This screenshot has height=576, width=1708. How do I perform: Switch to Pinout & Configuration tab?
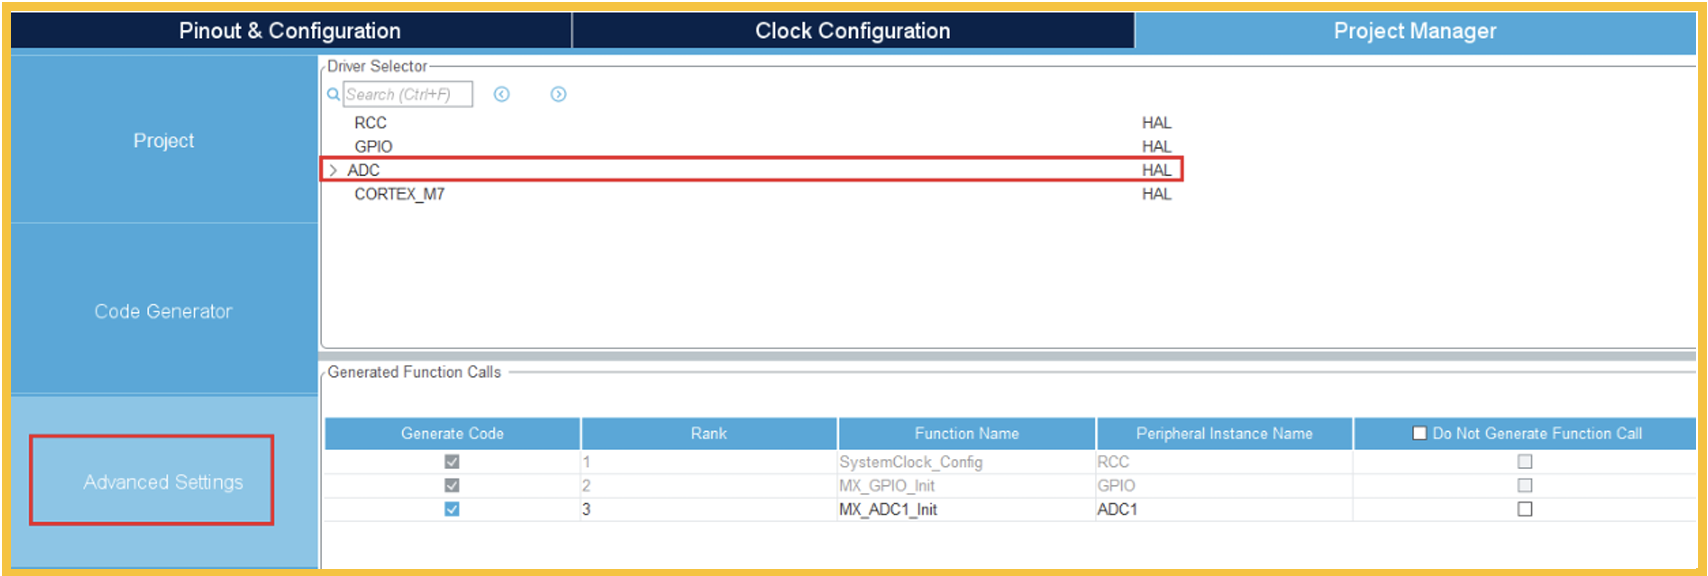(x=290, y=31)
